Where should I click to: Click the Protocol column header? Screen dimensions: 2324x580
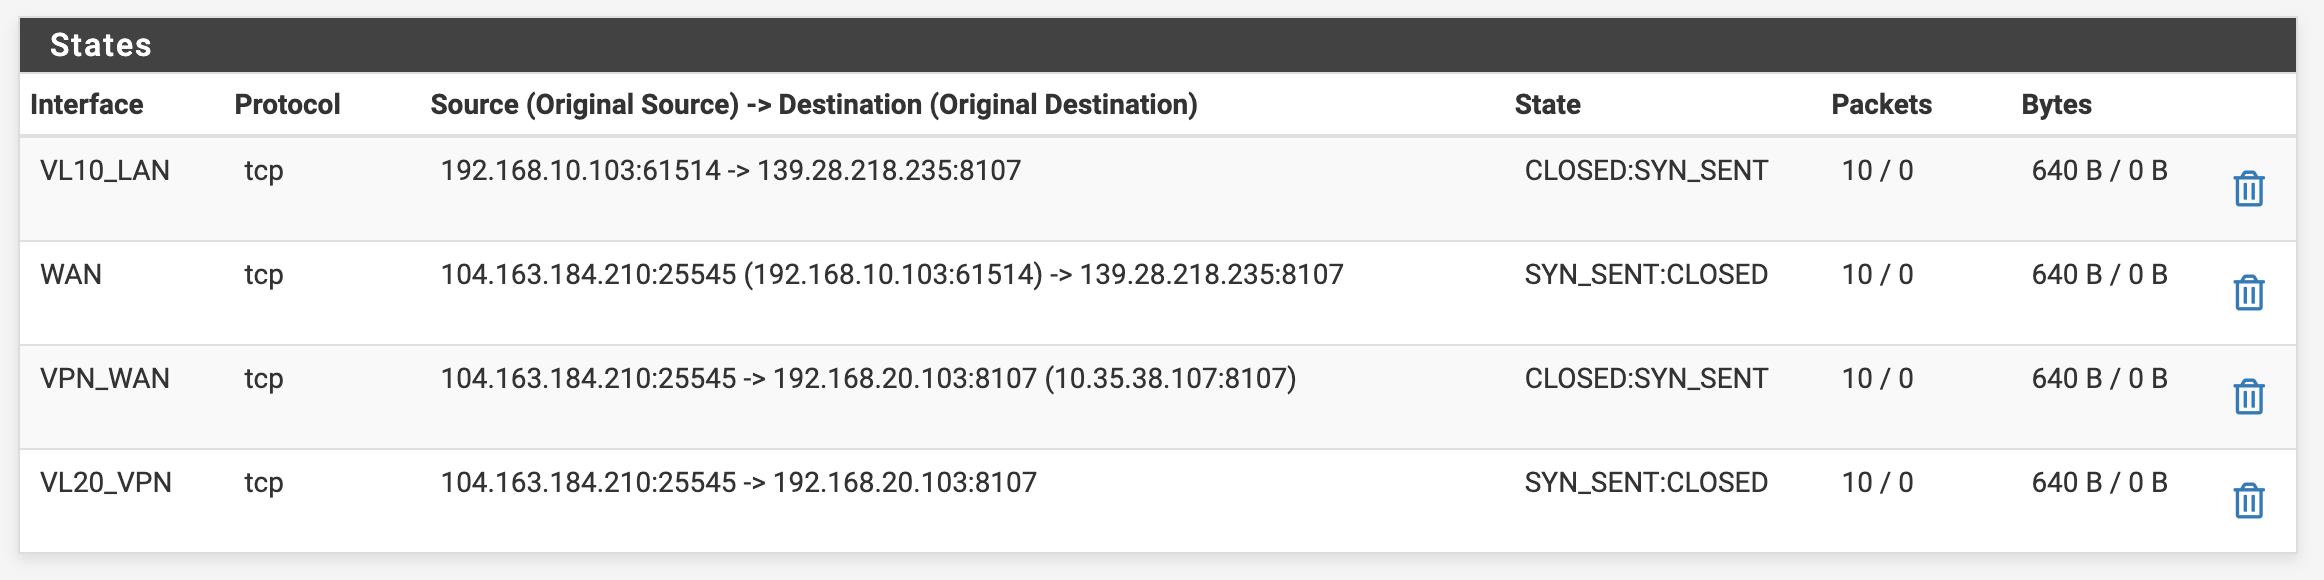tap(287, 104)
